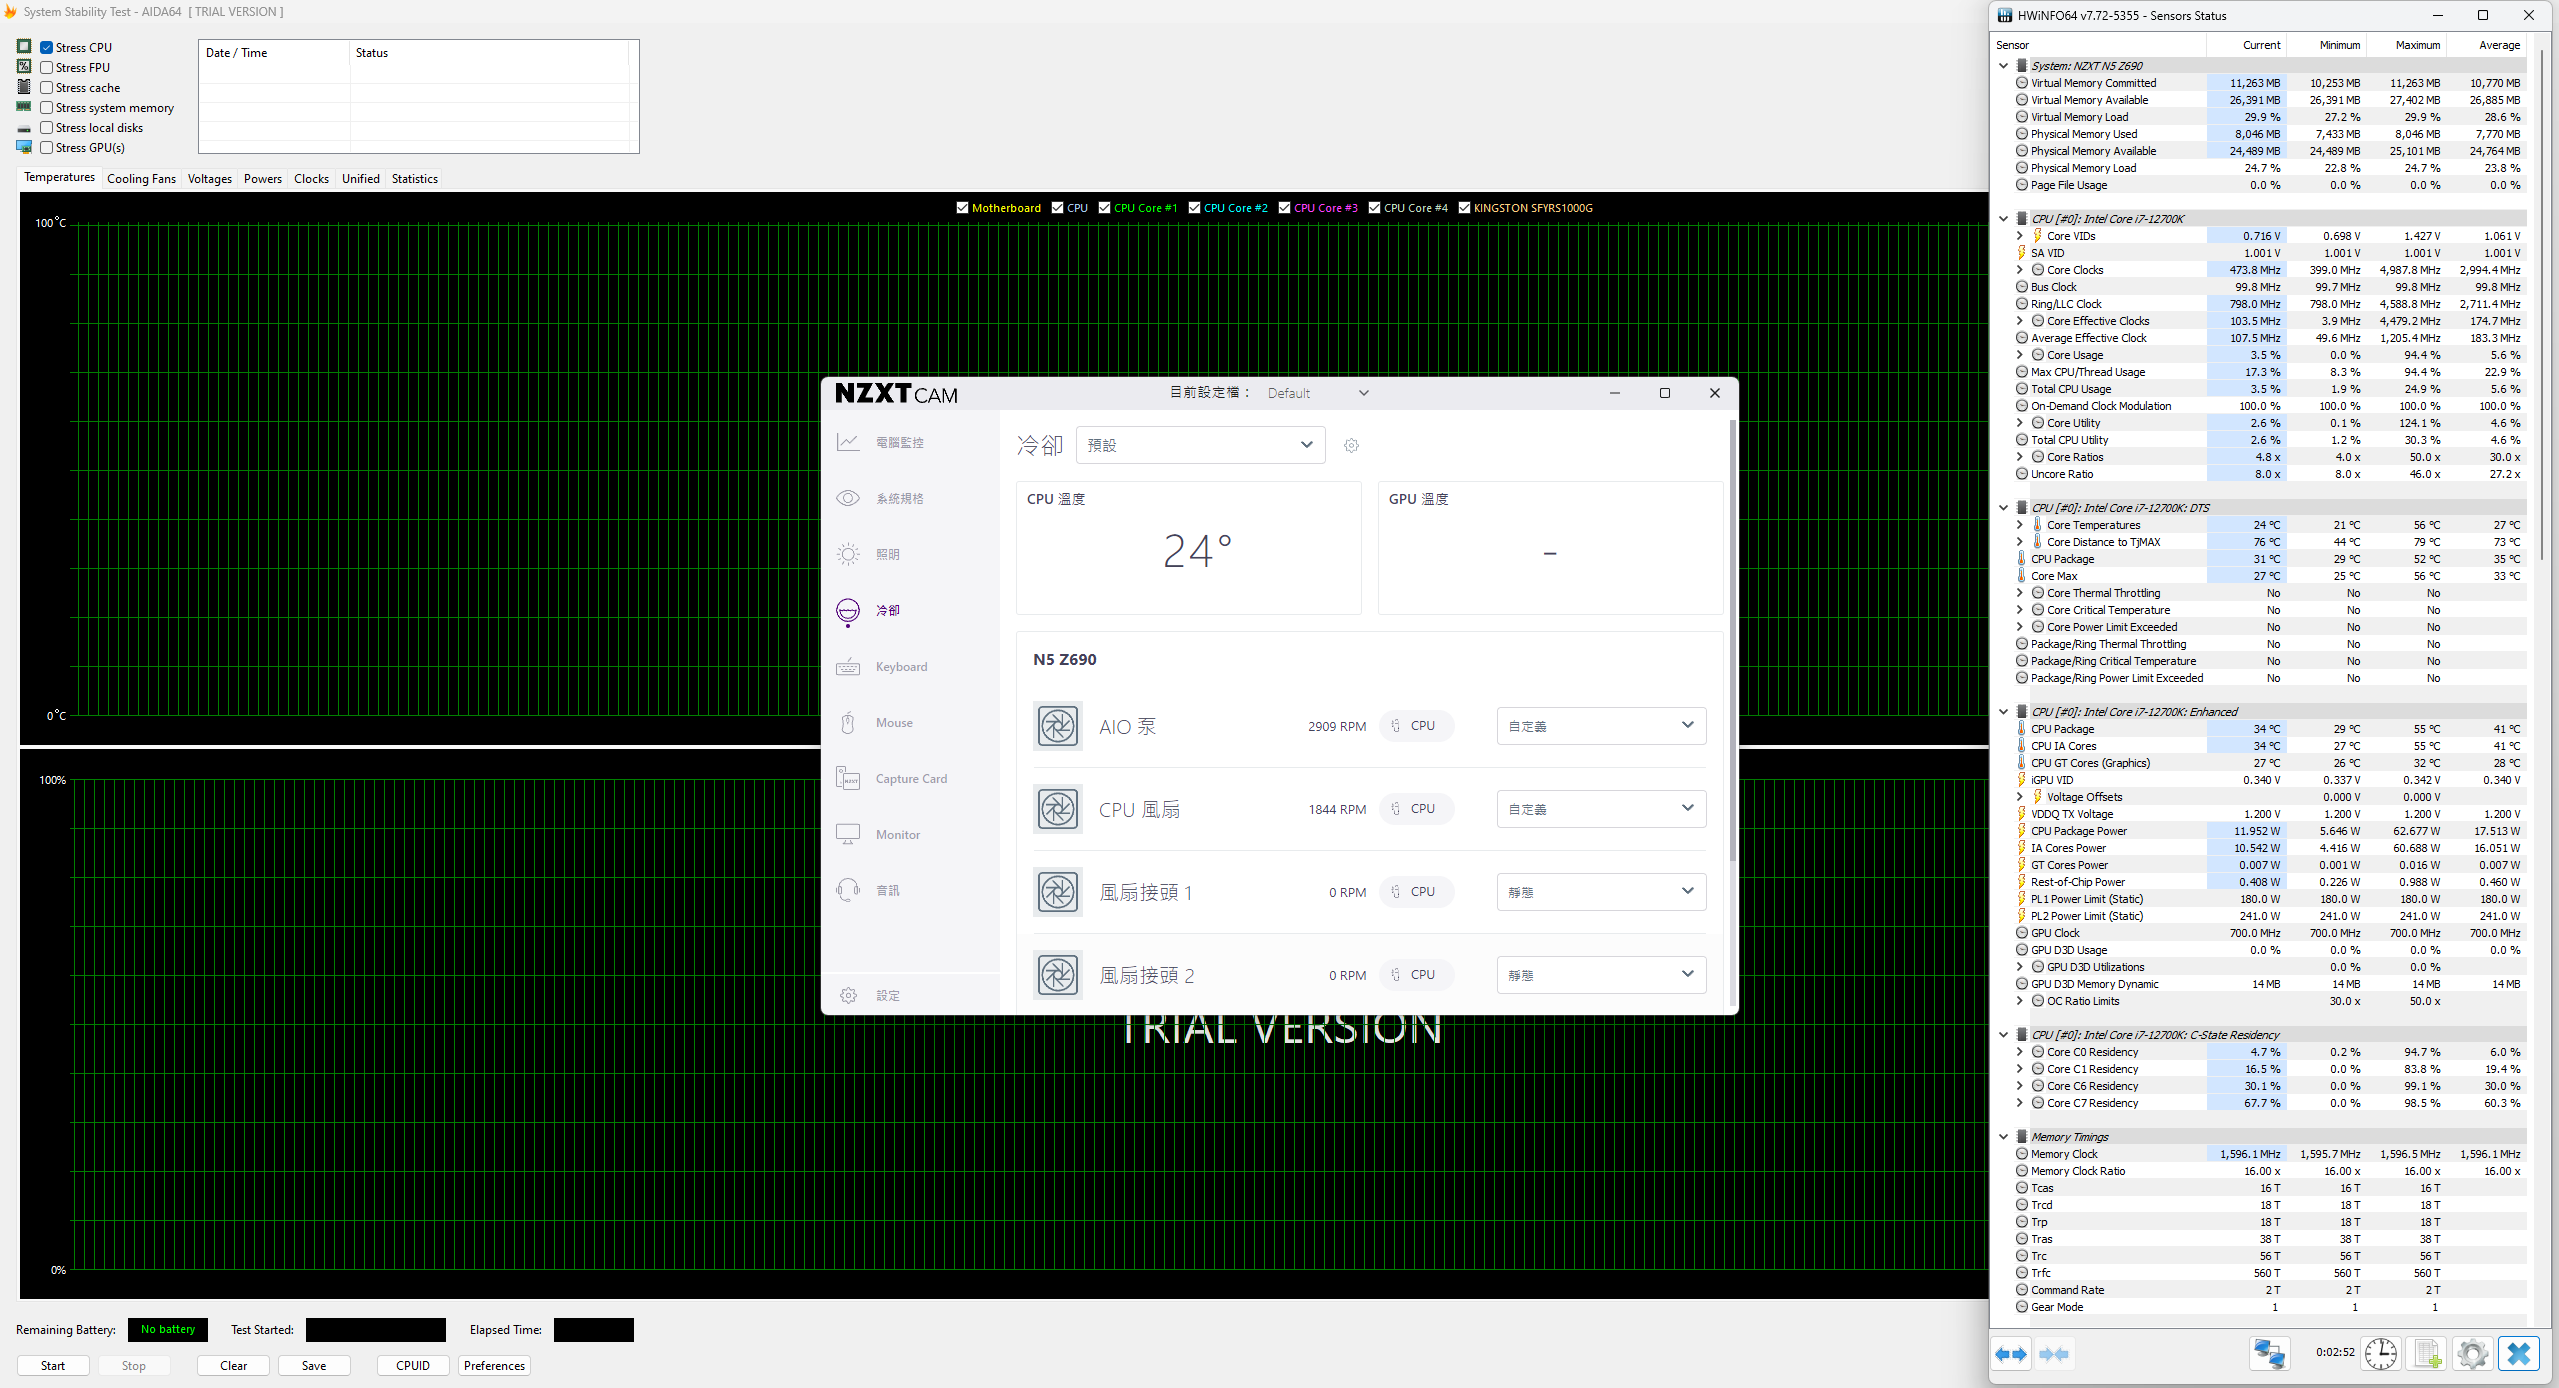
Task: Collapse Memory Timings sensor group
Action: 2003,1137
